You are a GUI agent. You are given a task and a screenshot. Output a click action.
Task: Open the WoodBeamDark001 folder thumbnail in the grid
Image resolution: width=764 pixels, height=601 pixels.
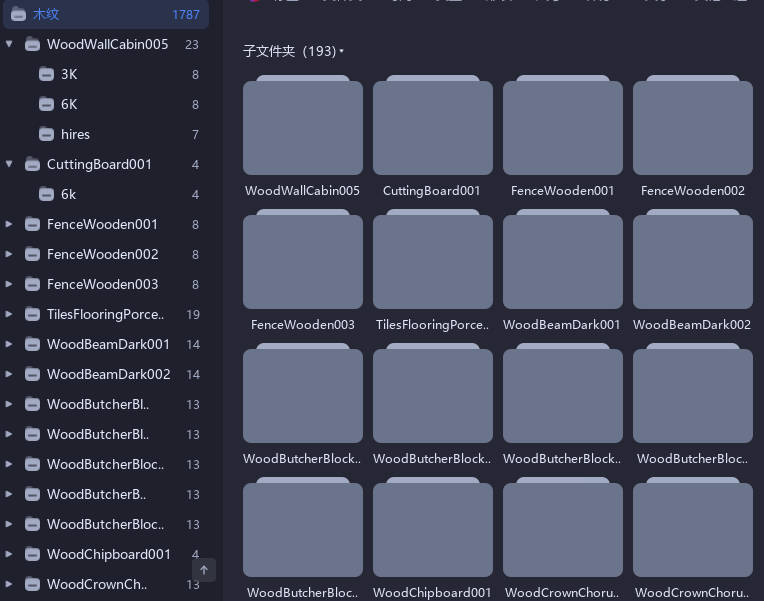(563, 259)
